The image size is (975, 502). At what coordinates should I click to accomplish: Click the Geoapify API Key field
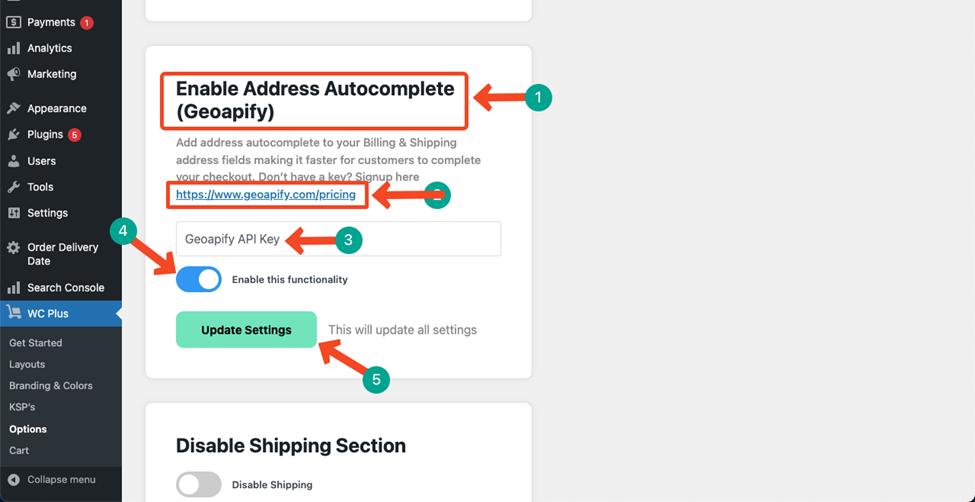tap(338, 239)
